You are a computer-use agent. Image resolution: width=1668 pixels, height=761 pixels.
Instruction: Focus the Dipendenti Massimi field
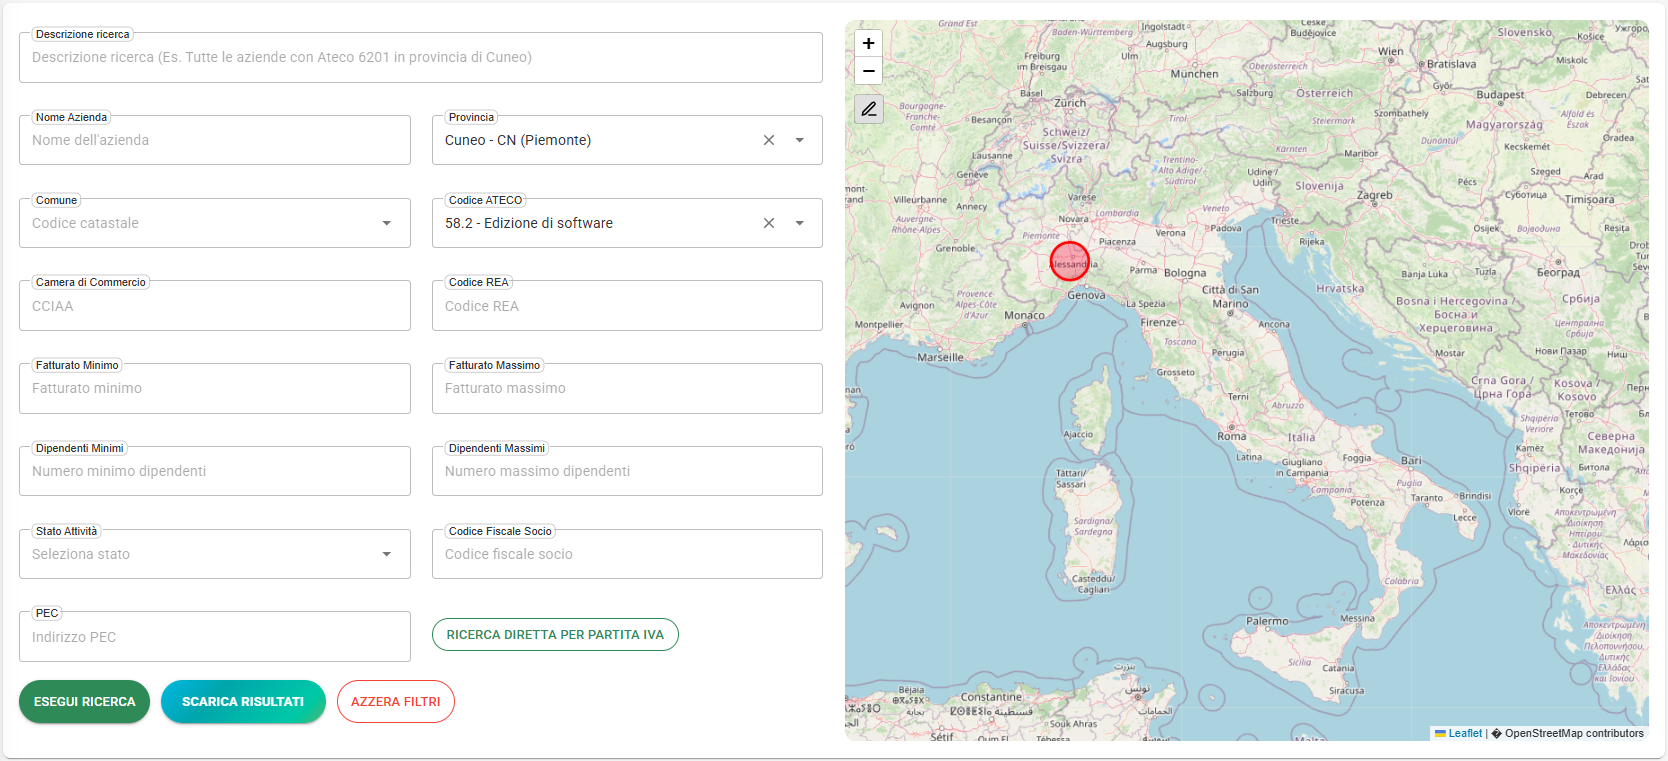coord(627,472)
